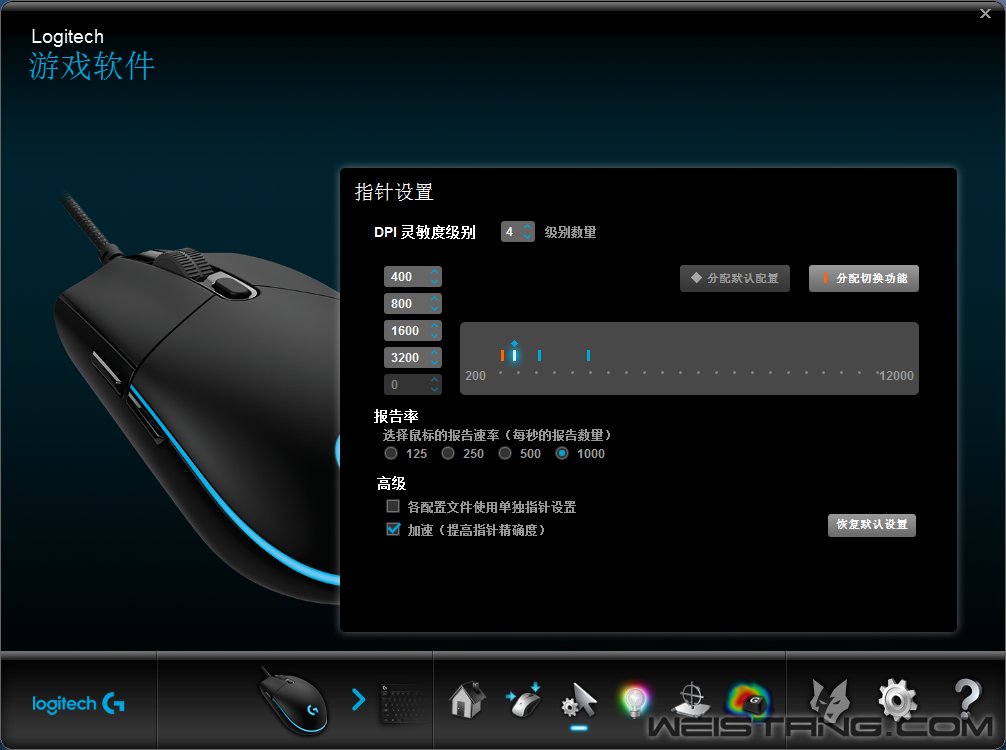Click 恢复默认设置 button

coord(872,525)
